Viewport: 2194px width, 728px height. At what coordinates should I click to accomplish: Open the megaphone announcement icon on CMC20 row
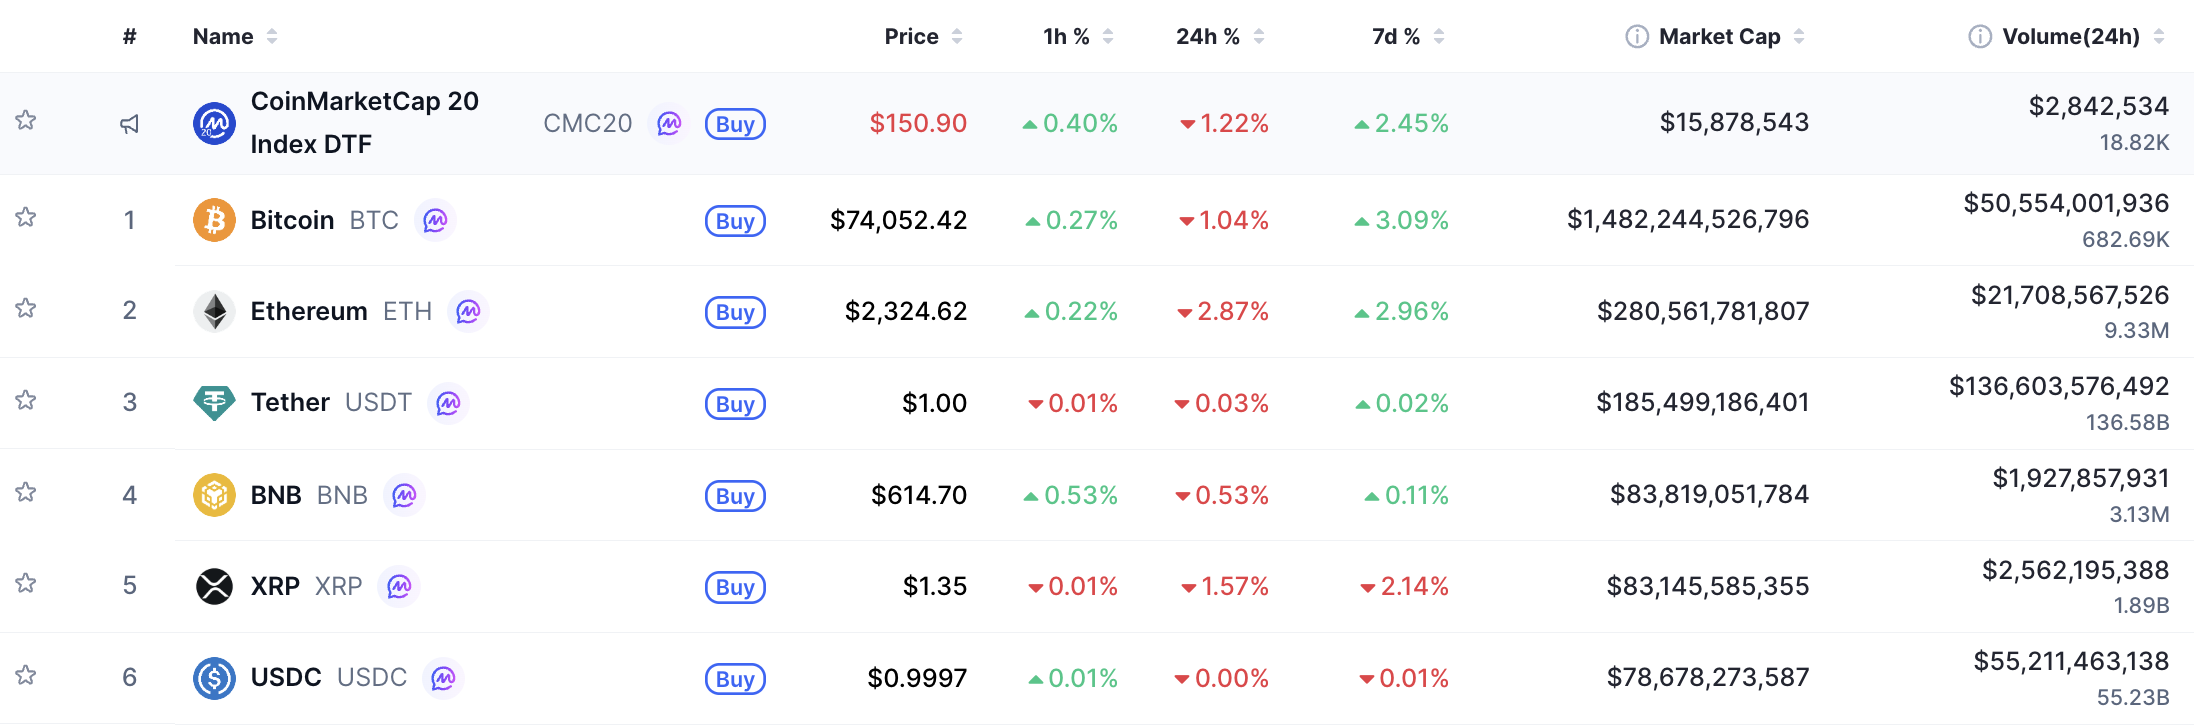point(130,123)
